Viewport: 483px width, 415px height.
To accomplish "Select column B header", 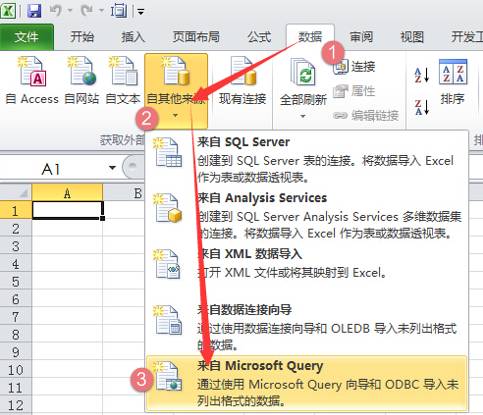I will (x=124, y=193).
